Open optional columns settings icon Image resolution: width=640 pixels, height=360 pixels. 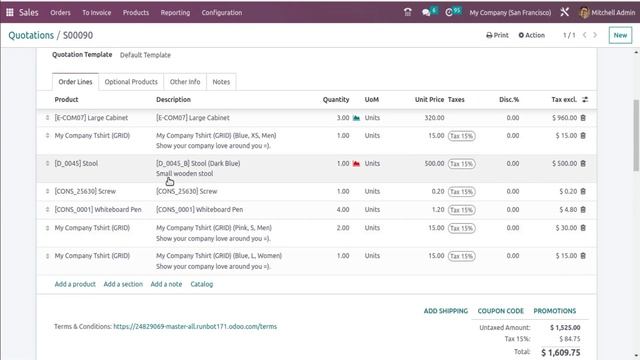[x=585, y=100]
